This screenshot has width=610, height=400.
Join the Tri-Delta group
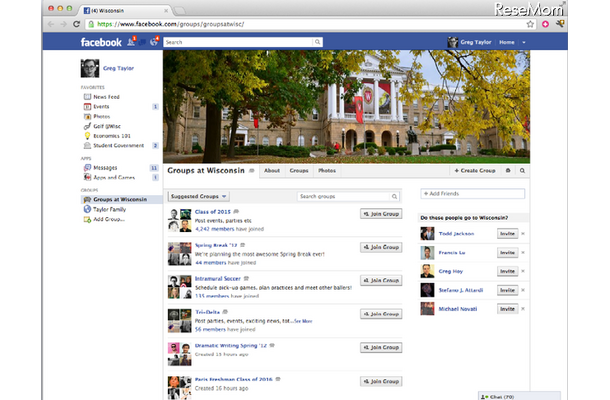[381, 314]
